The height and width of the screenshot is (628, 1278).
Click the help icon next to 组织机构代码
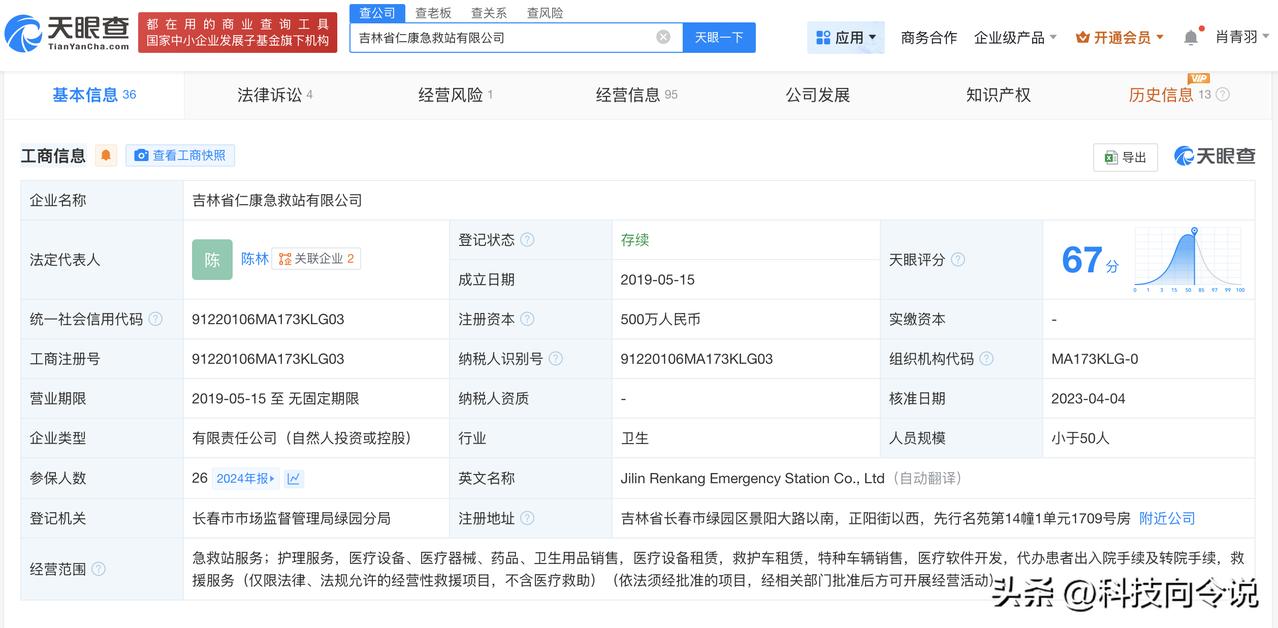(x=986, y=358)
